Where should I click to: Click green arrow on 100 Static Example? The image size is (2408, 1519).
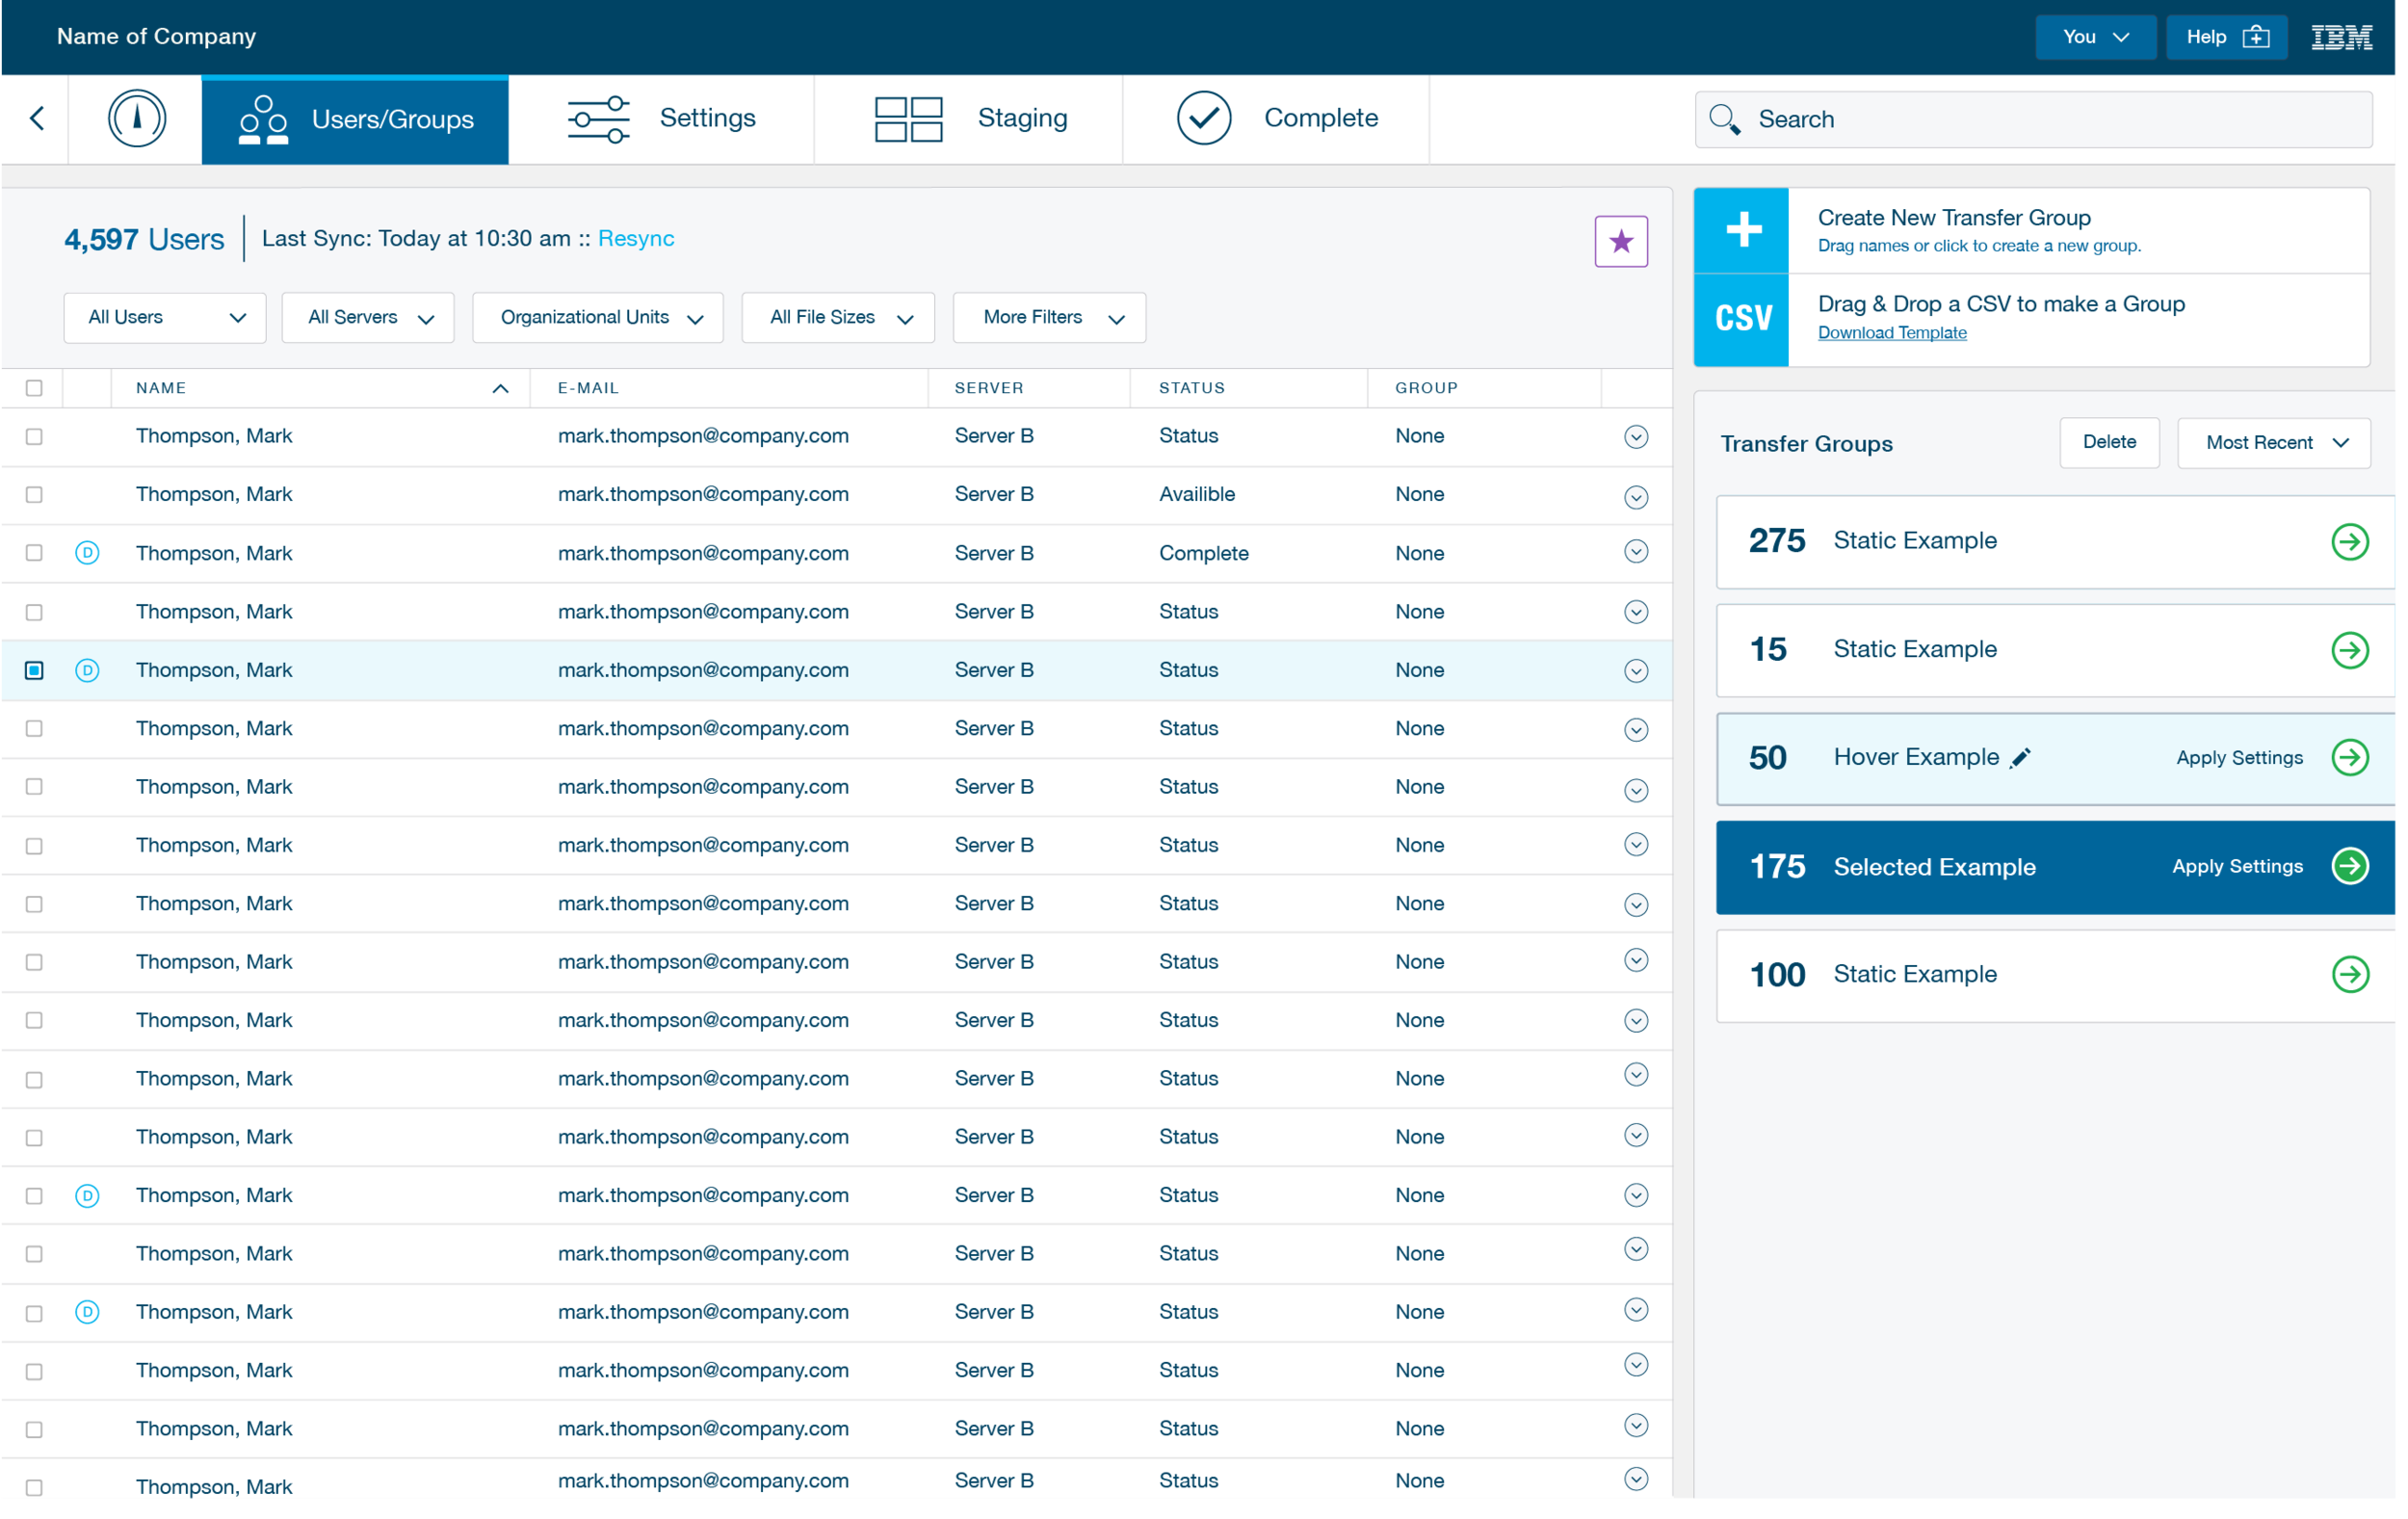(x=2350, y=974)
